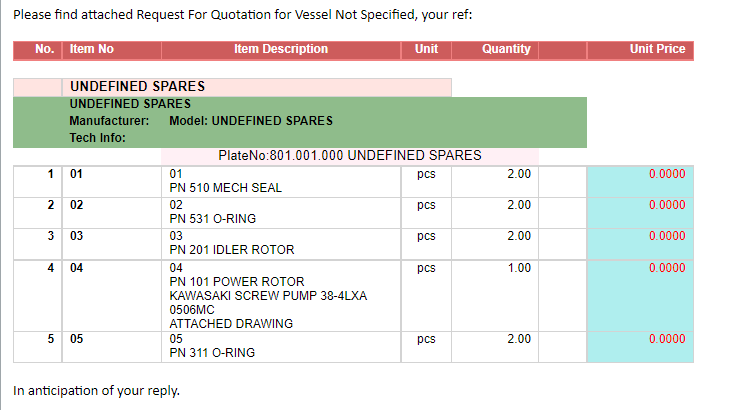The image size is (755, 410).
Task: Click the Unit column header
Action: click(426, 49)
